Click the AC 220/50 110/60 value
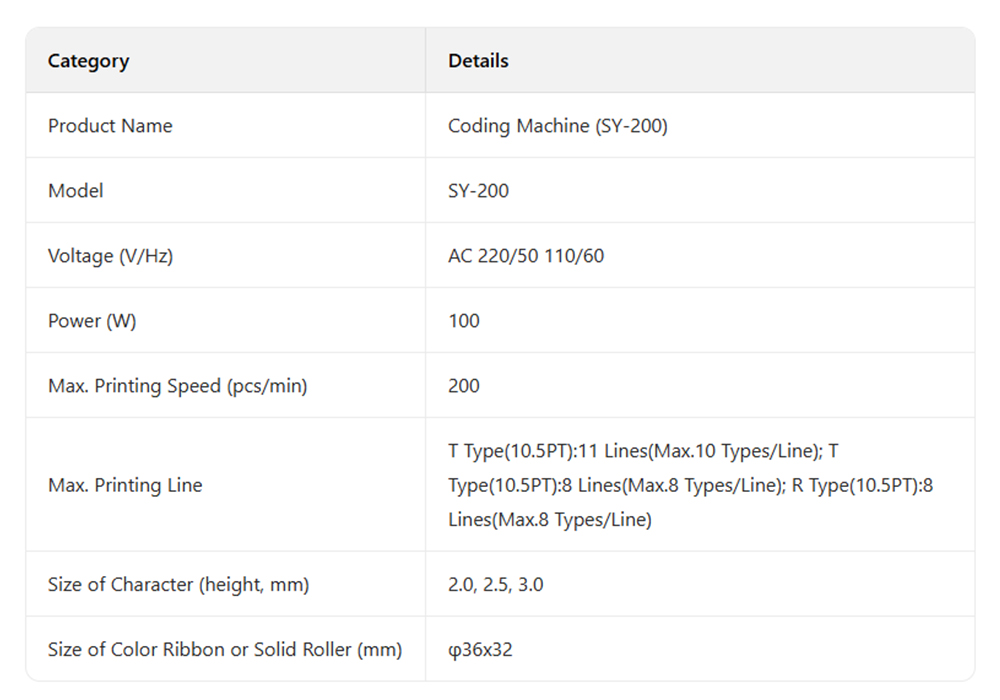The width and height of the screenshot is (1000, 700). click(526, 256)
